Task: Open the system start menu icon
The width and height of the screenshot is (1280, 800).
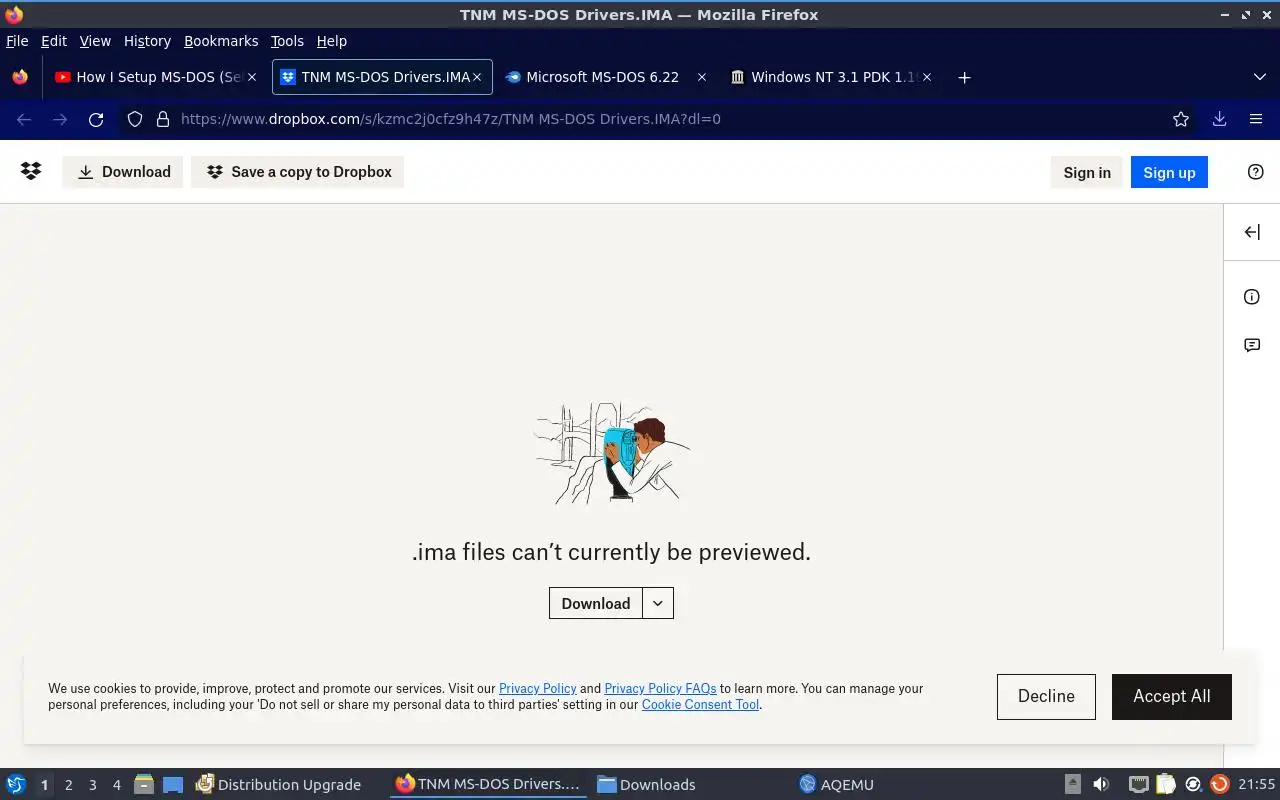Action: click(x=16, y=784)
